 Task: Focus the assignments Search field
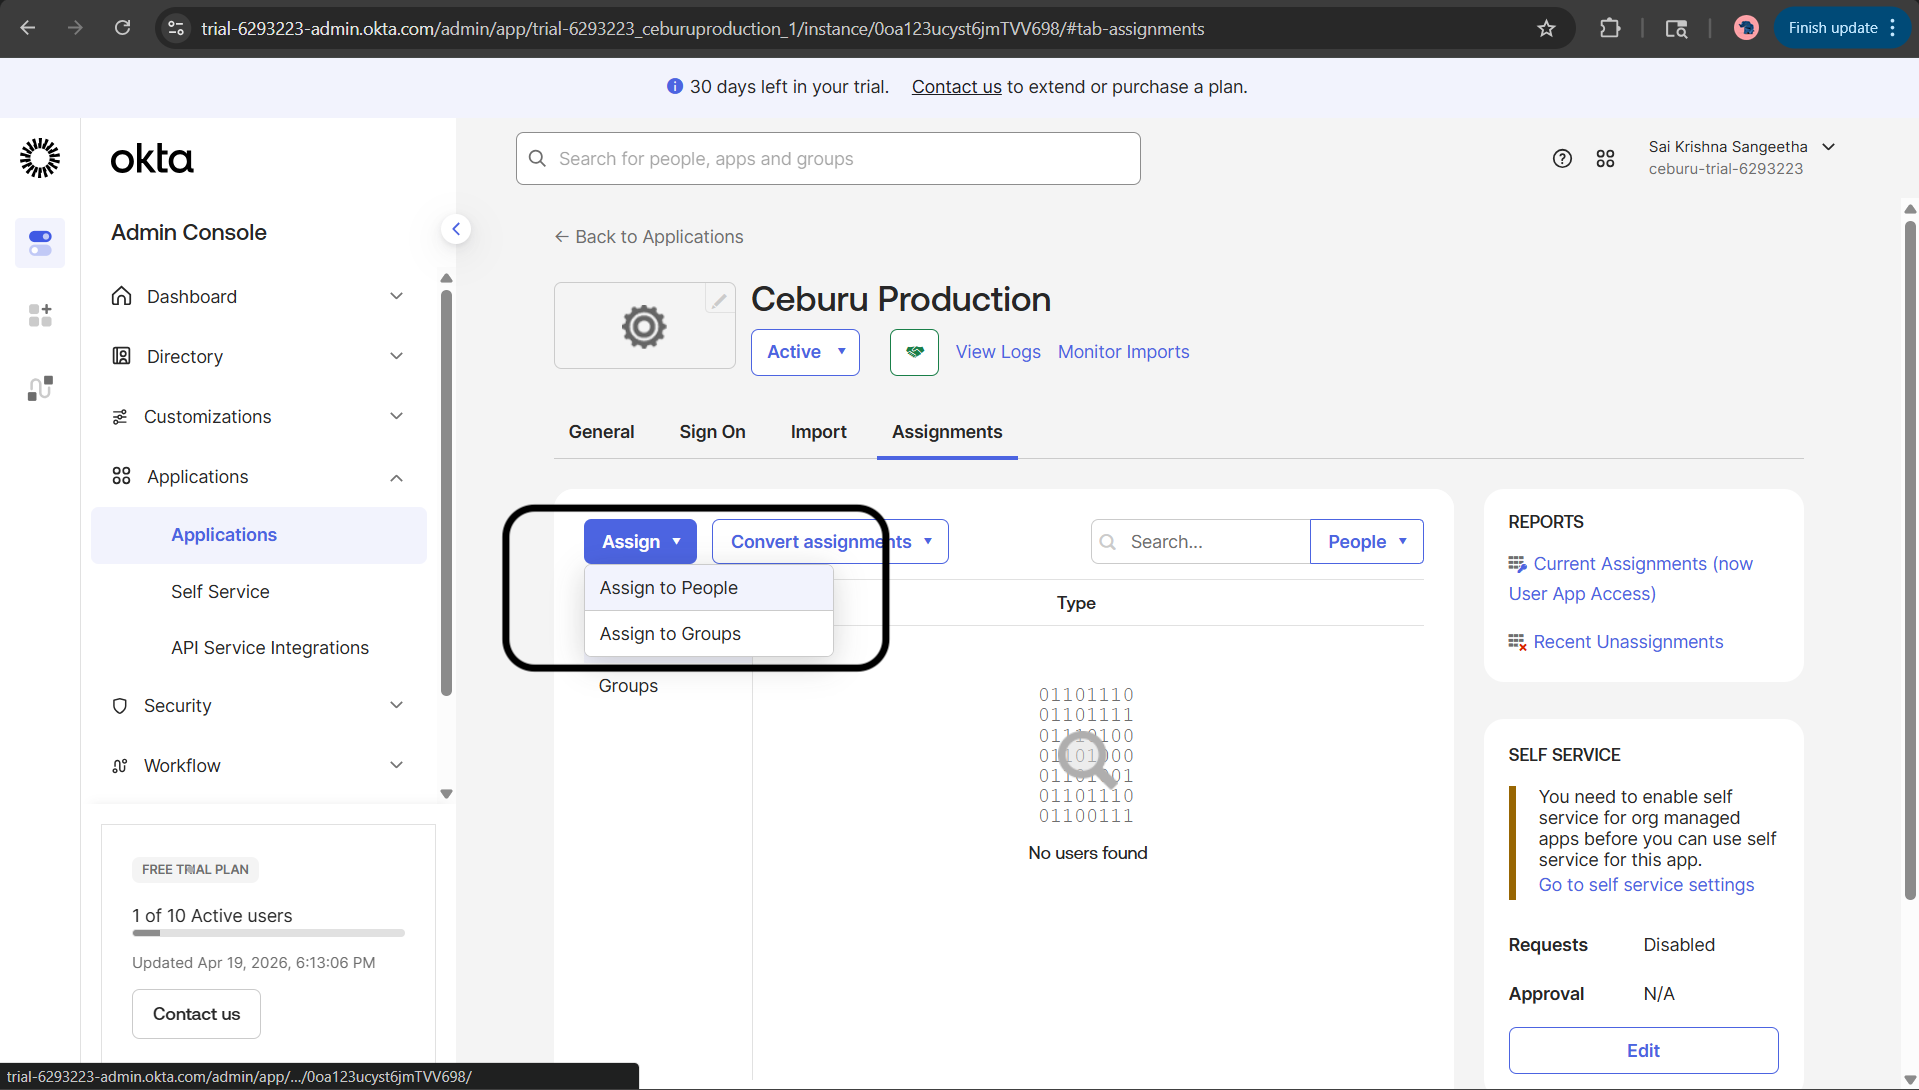click(1200, 541)
